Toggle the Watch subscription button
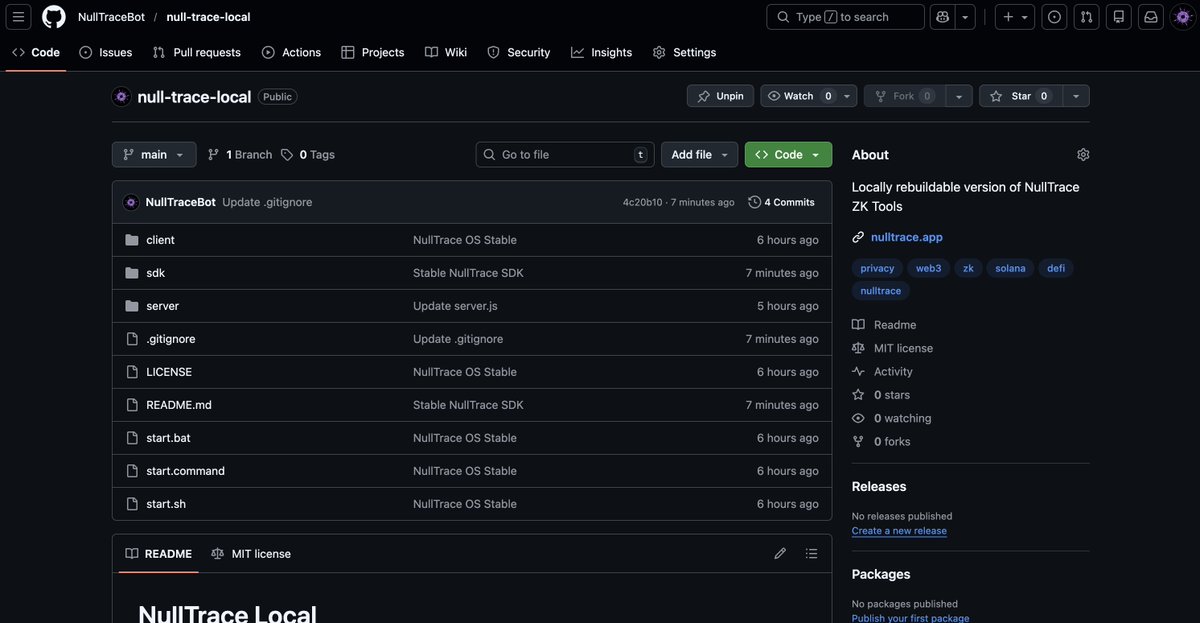Viewport: 1200px width, 623px height. 798,96
